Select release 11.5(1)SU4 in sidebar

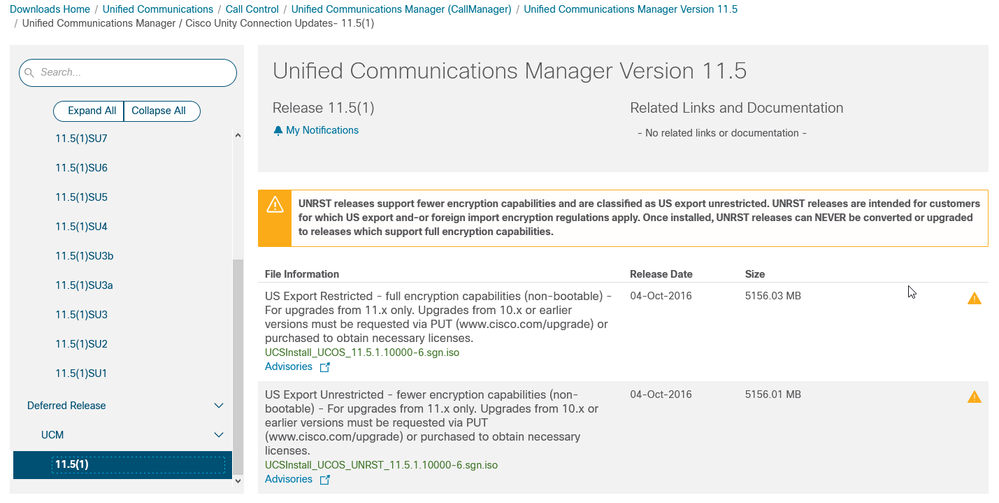pos(82,226)
